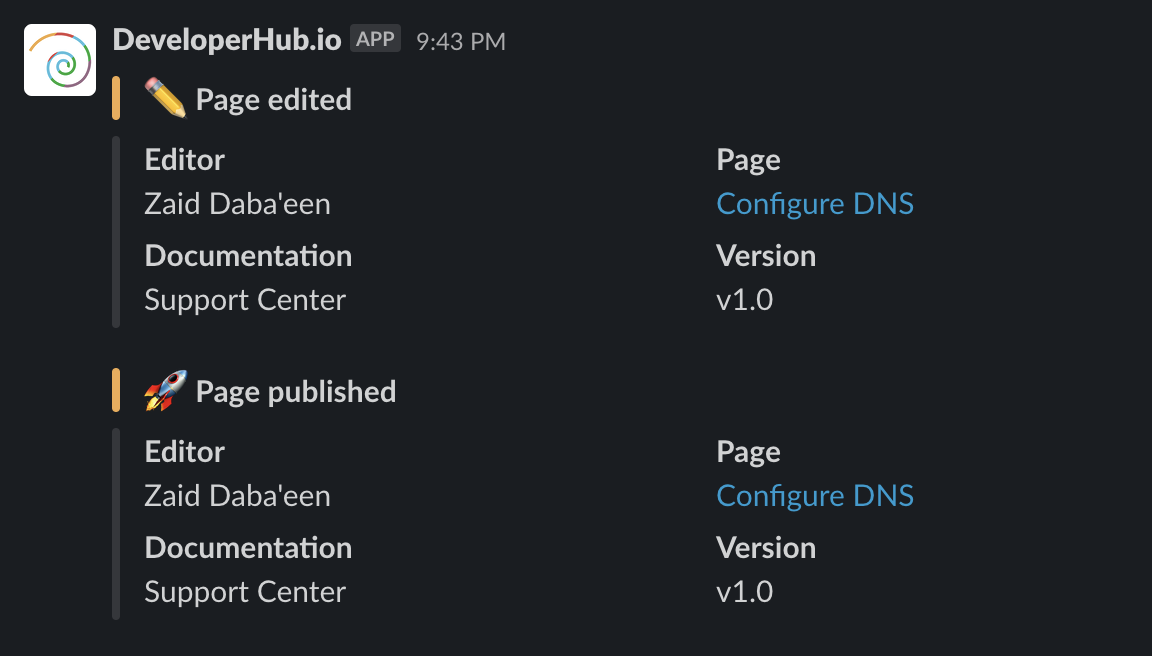Viewport: 1152px width, 656px height.
Task: Select Zaid Daba'een in the Page published block
Action: tap(237, 496)
